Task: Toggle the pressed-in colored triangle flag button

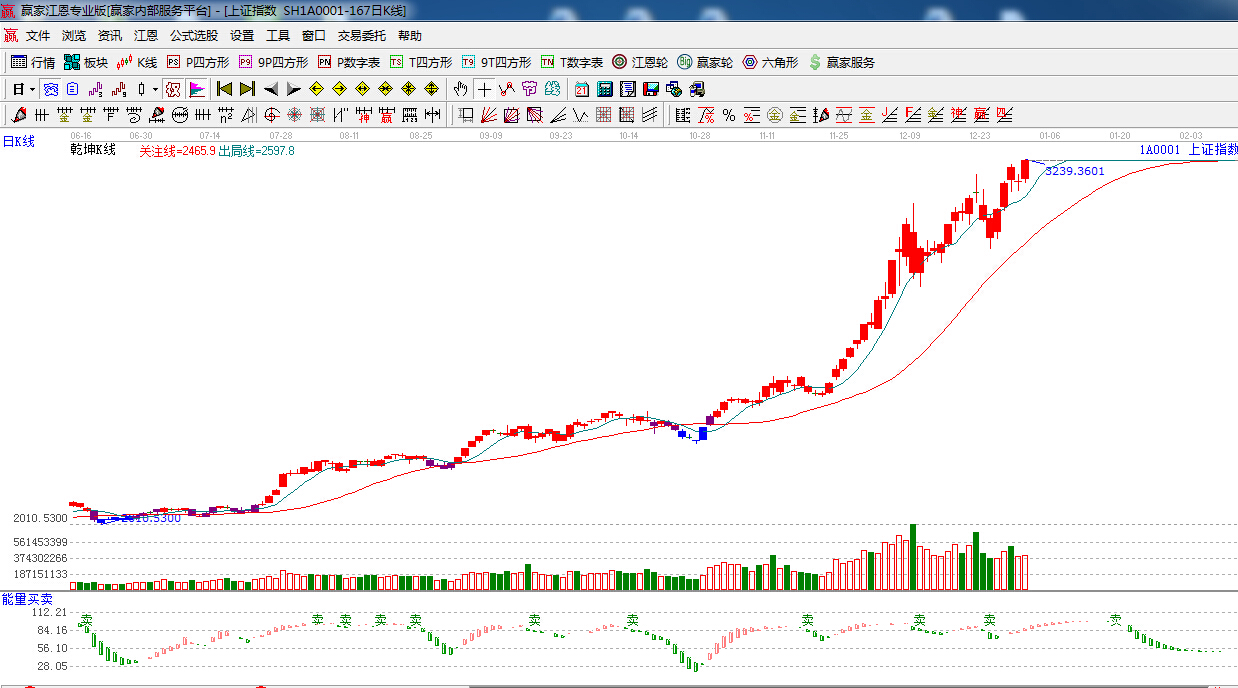Action: [196, 89]
